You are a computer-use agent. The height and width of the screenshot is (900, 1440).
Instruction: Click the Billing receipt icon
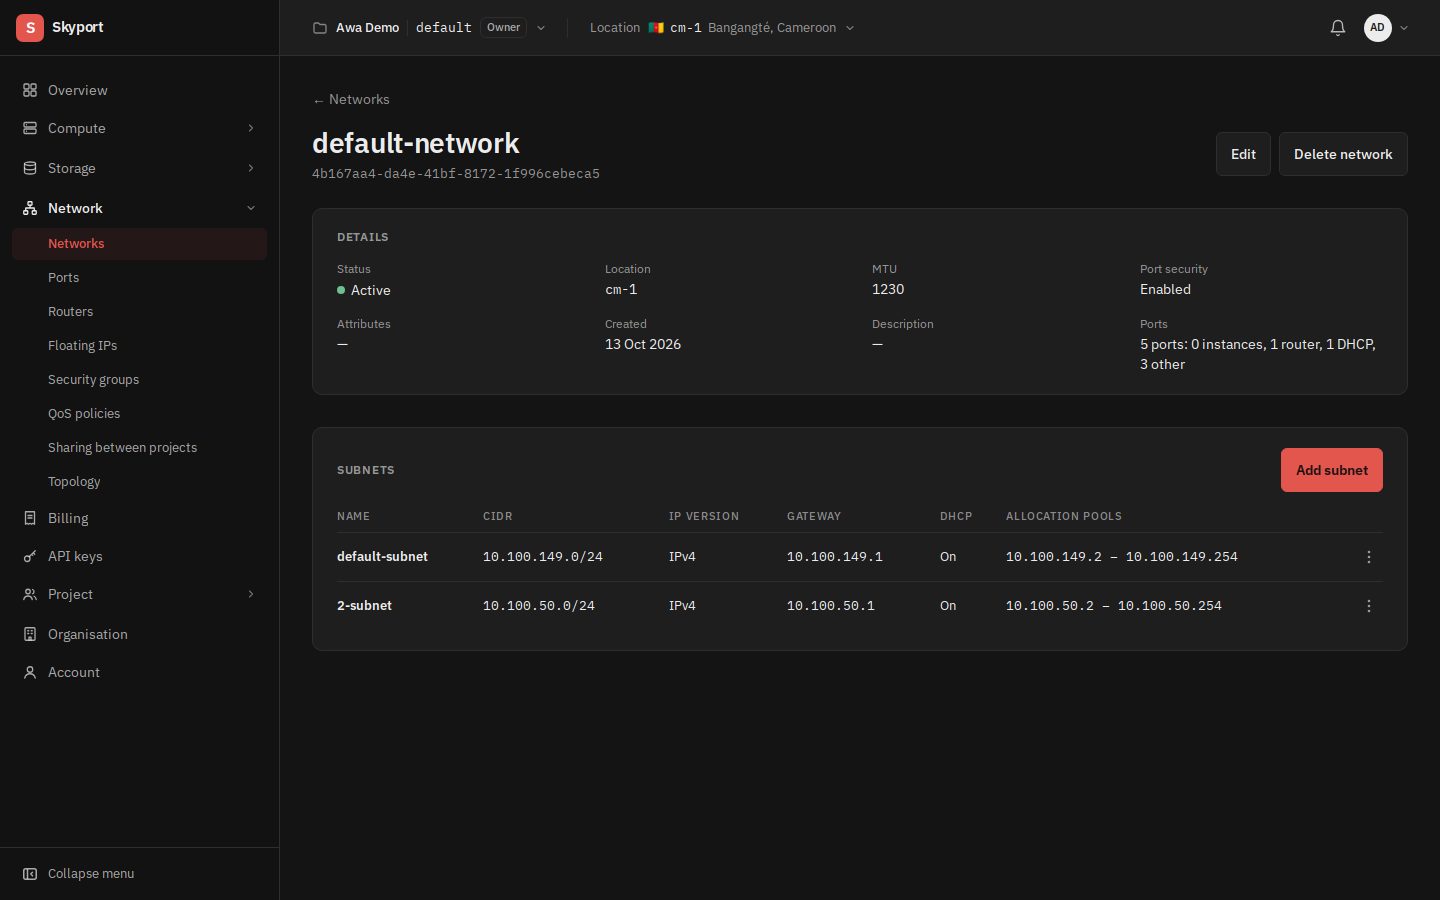(x=30, y=518)
